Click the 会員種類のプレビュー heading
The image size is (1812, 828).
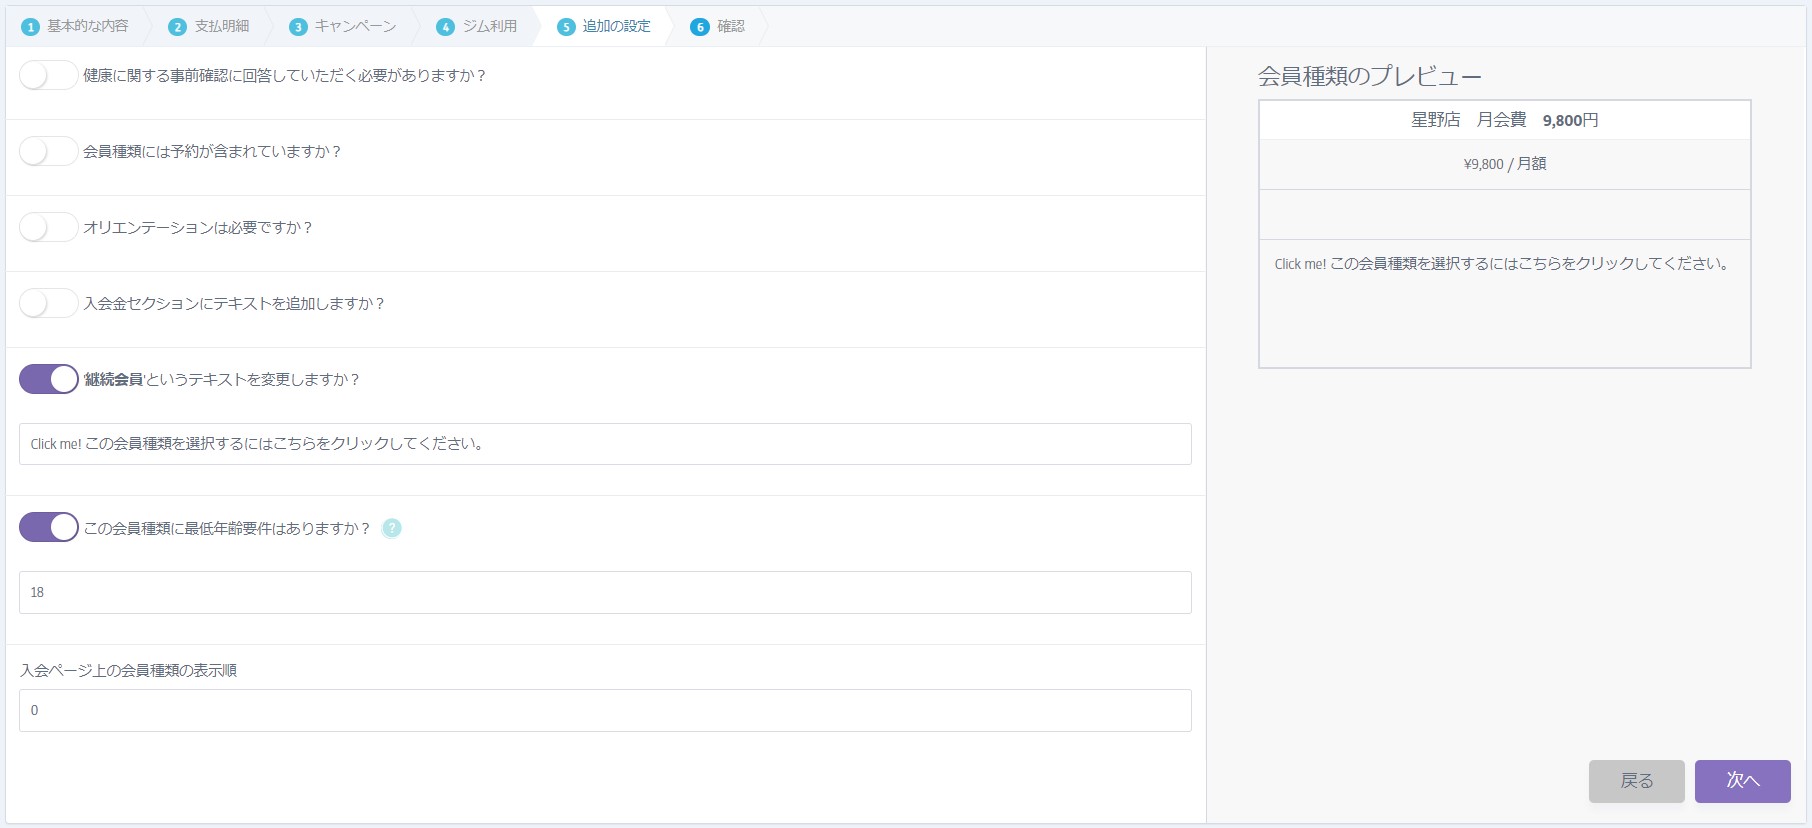click(1370, 76)
